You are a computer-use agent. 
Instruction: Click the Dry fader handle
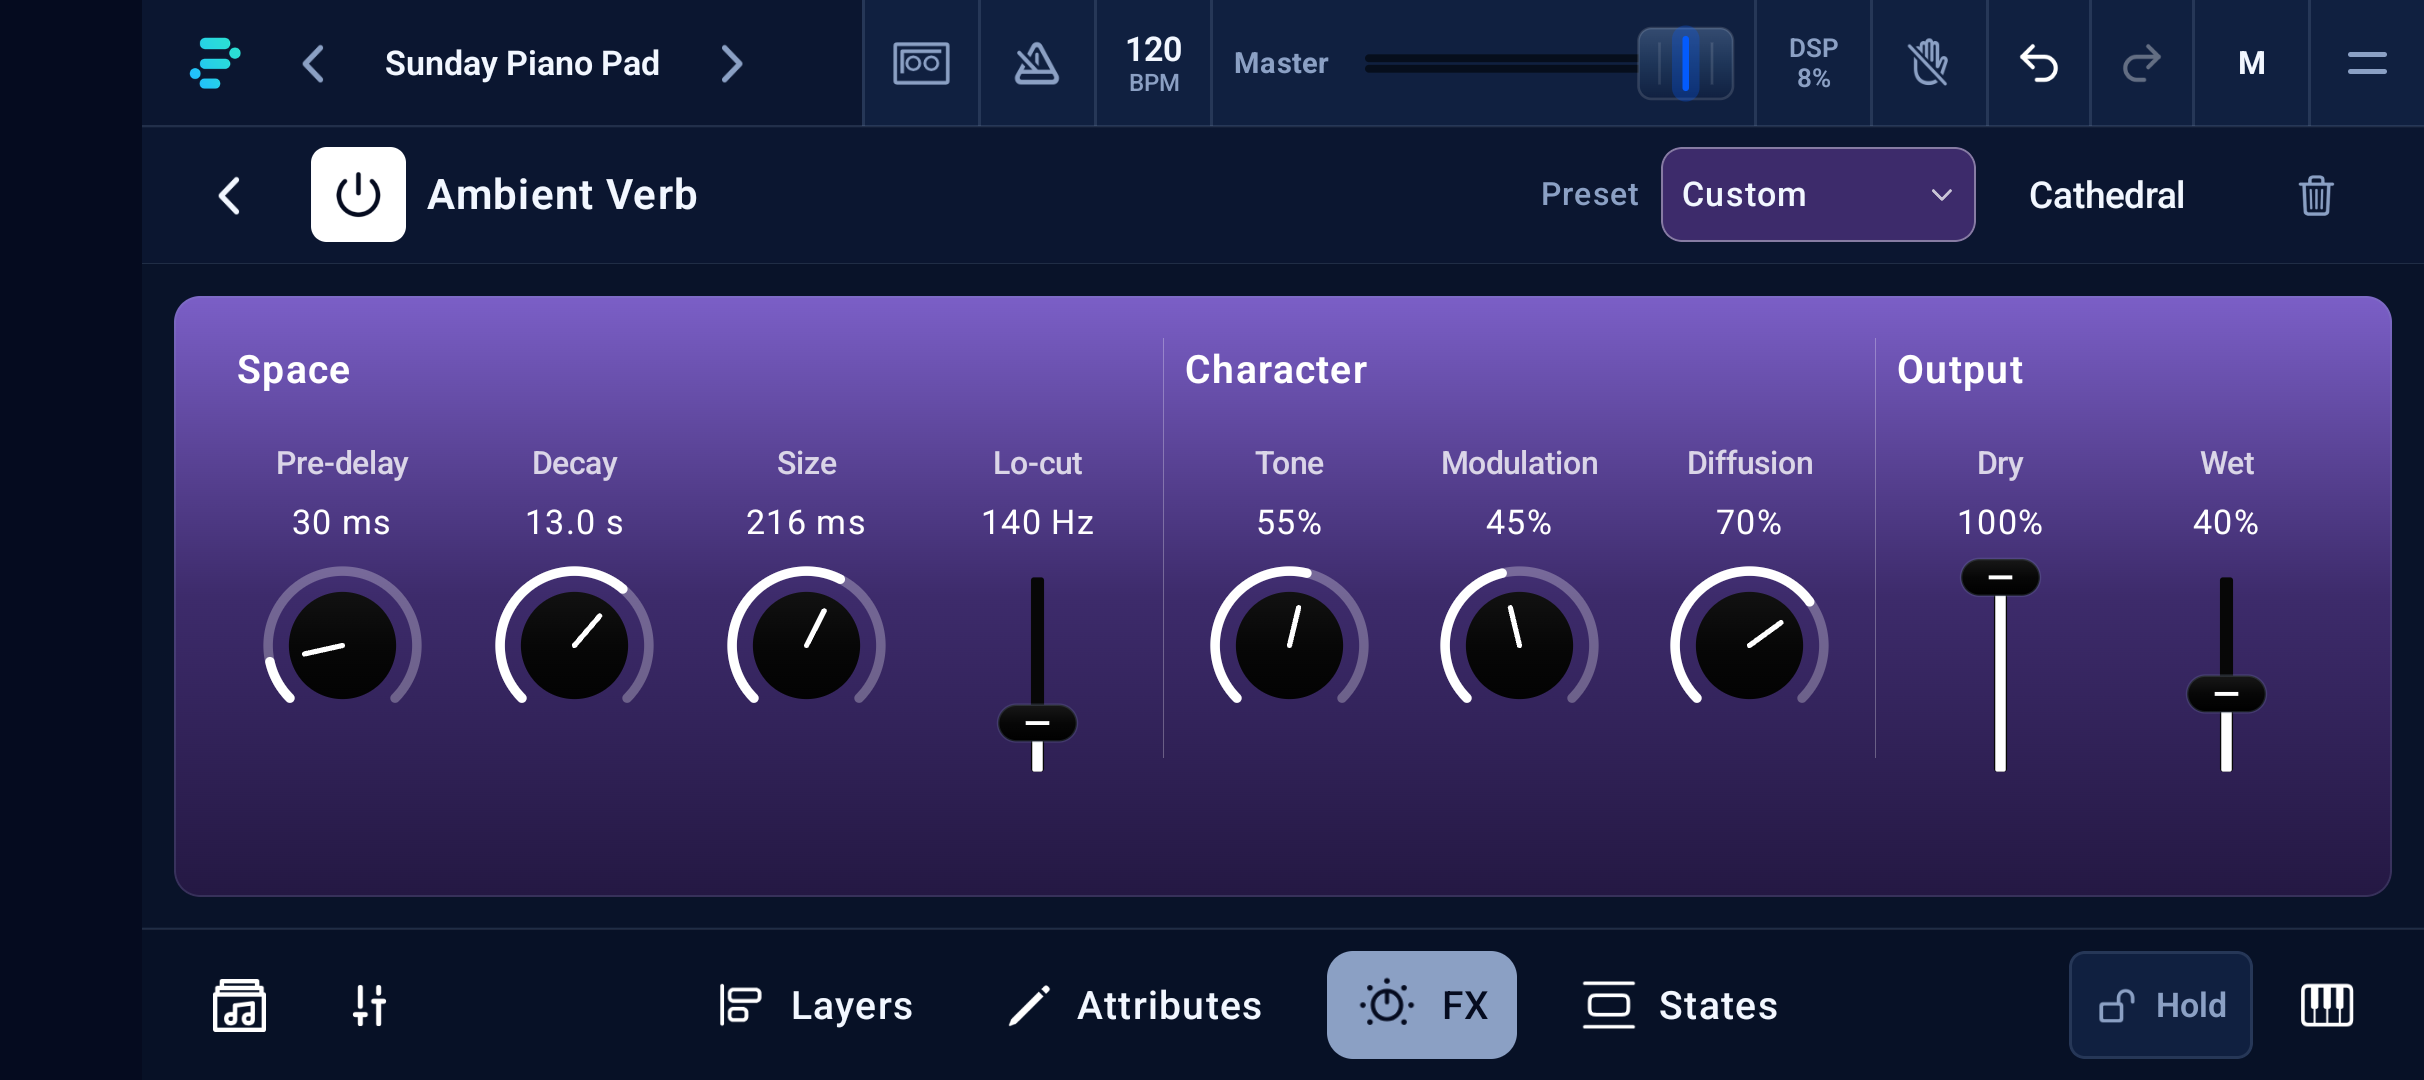click(2000, 577)
